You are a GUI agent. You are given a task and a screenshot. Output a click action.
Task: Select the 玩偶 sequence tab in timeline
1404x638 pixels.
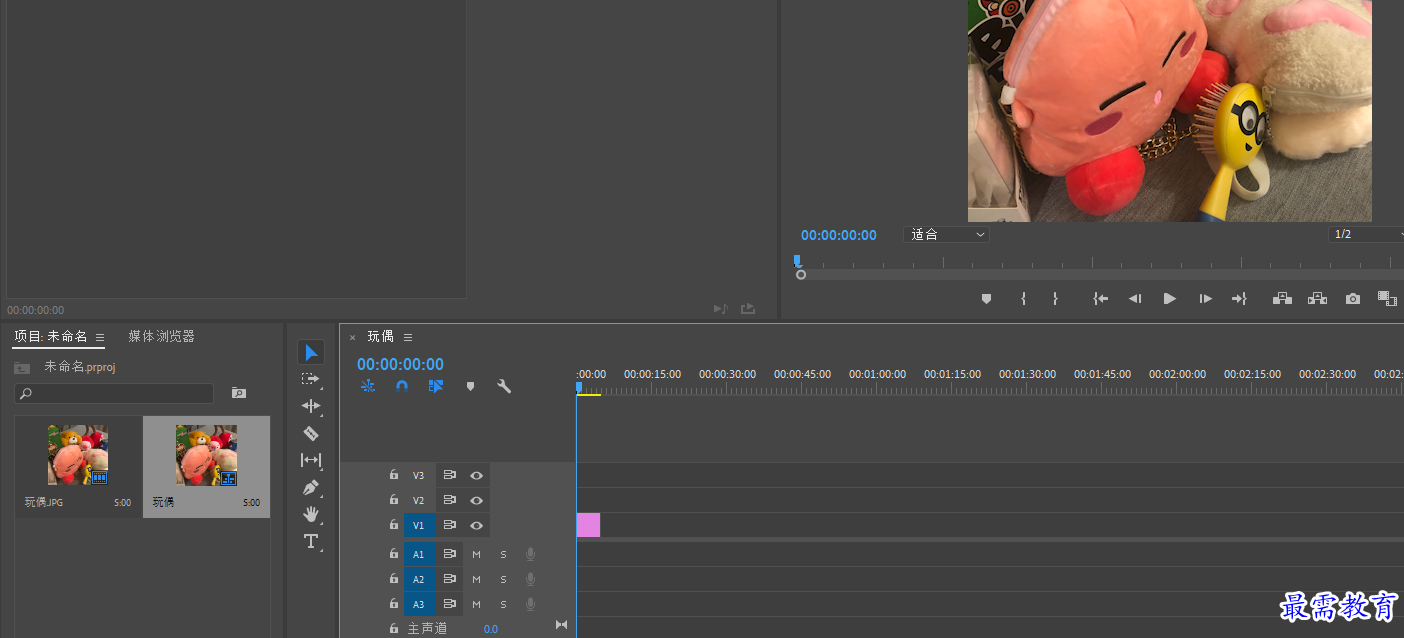pyautogui.click(x=380, y=336)
